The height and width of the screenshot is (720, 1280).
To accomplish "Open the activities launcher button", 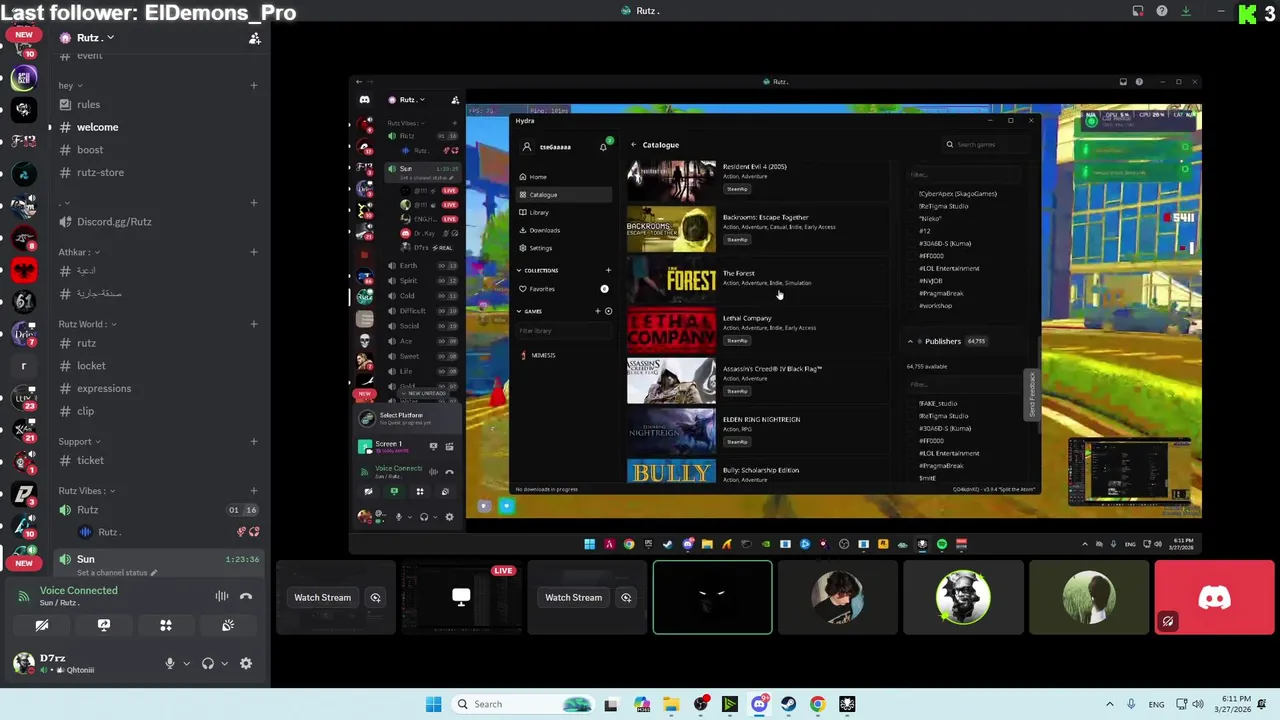I will click(x=166, y=626).
